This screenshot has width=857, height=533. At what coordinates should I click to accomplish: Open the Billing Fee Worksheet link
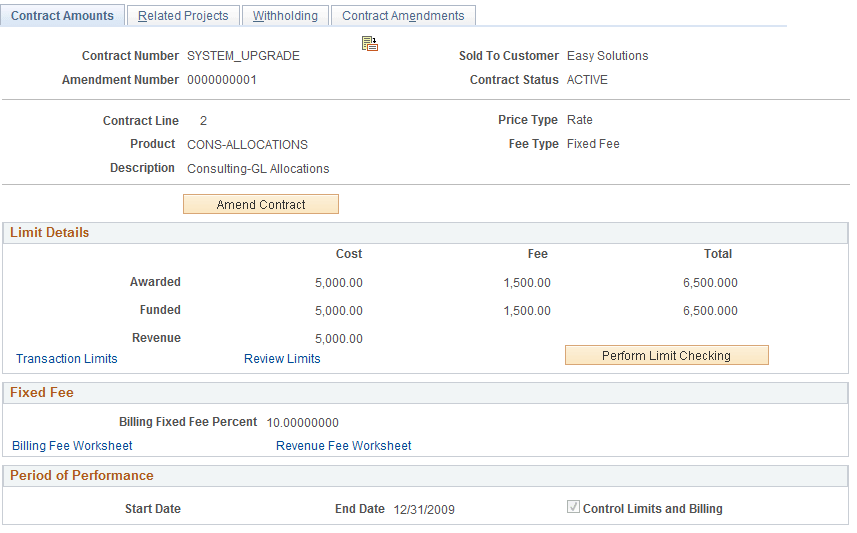coord(72,446)
